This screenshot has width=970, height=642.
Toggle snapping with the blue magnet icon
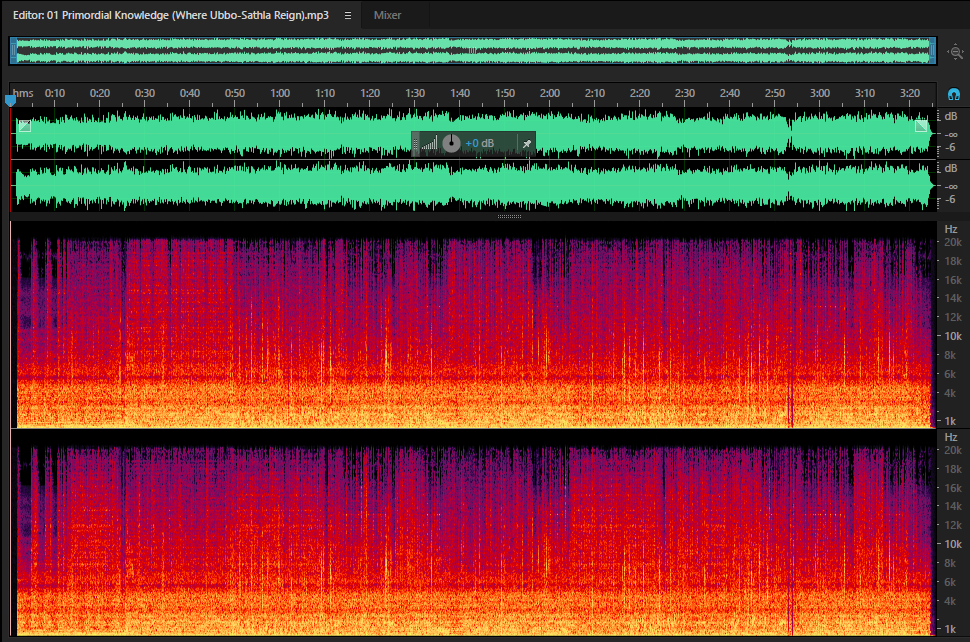pyautogui.click(x=954, y=95)
